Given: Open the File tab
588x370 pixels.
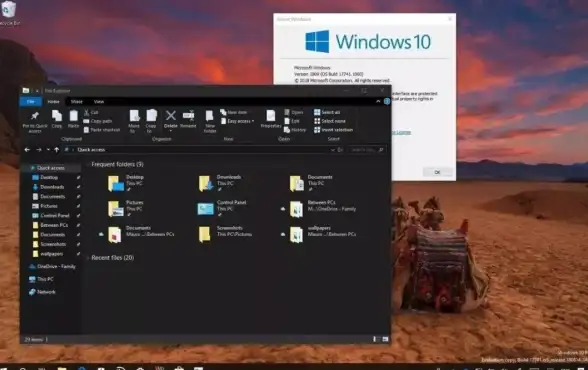Looking at the screenshot, I should tap(31, 101).
